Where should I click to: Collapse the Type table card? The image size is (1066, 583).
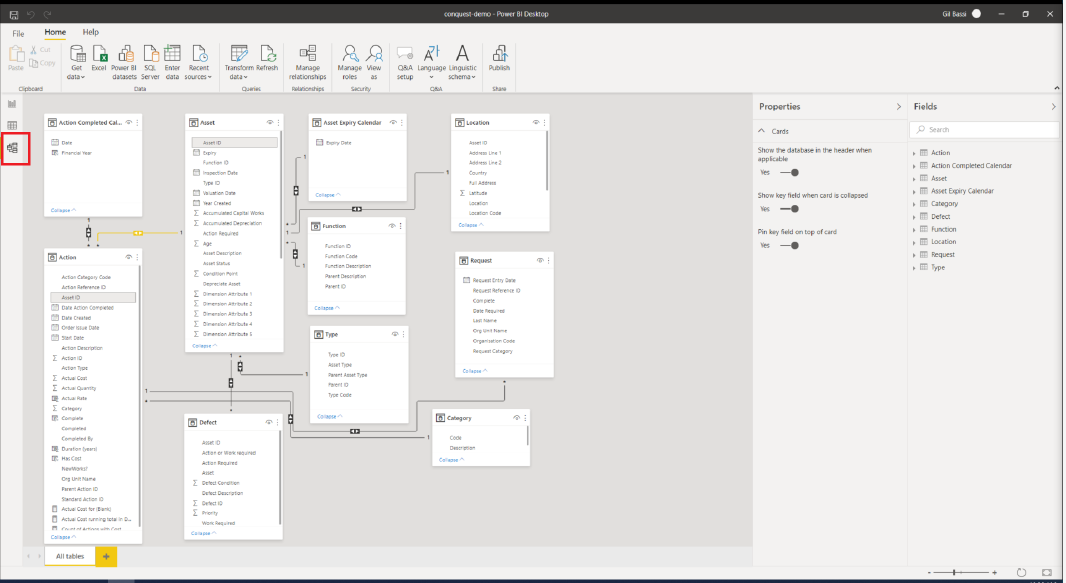[x=330, y=417]
